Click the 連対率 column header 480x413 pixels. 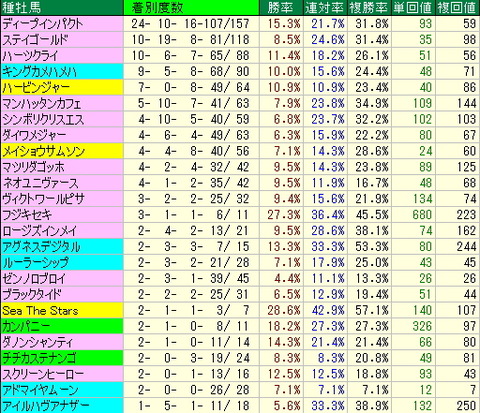click(324, 8)
